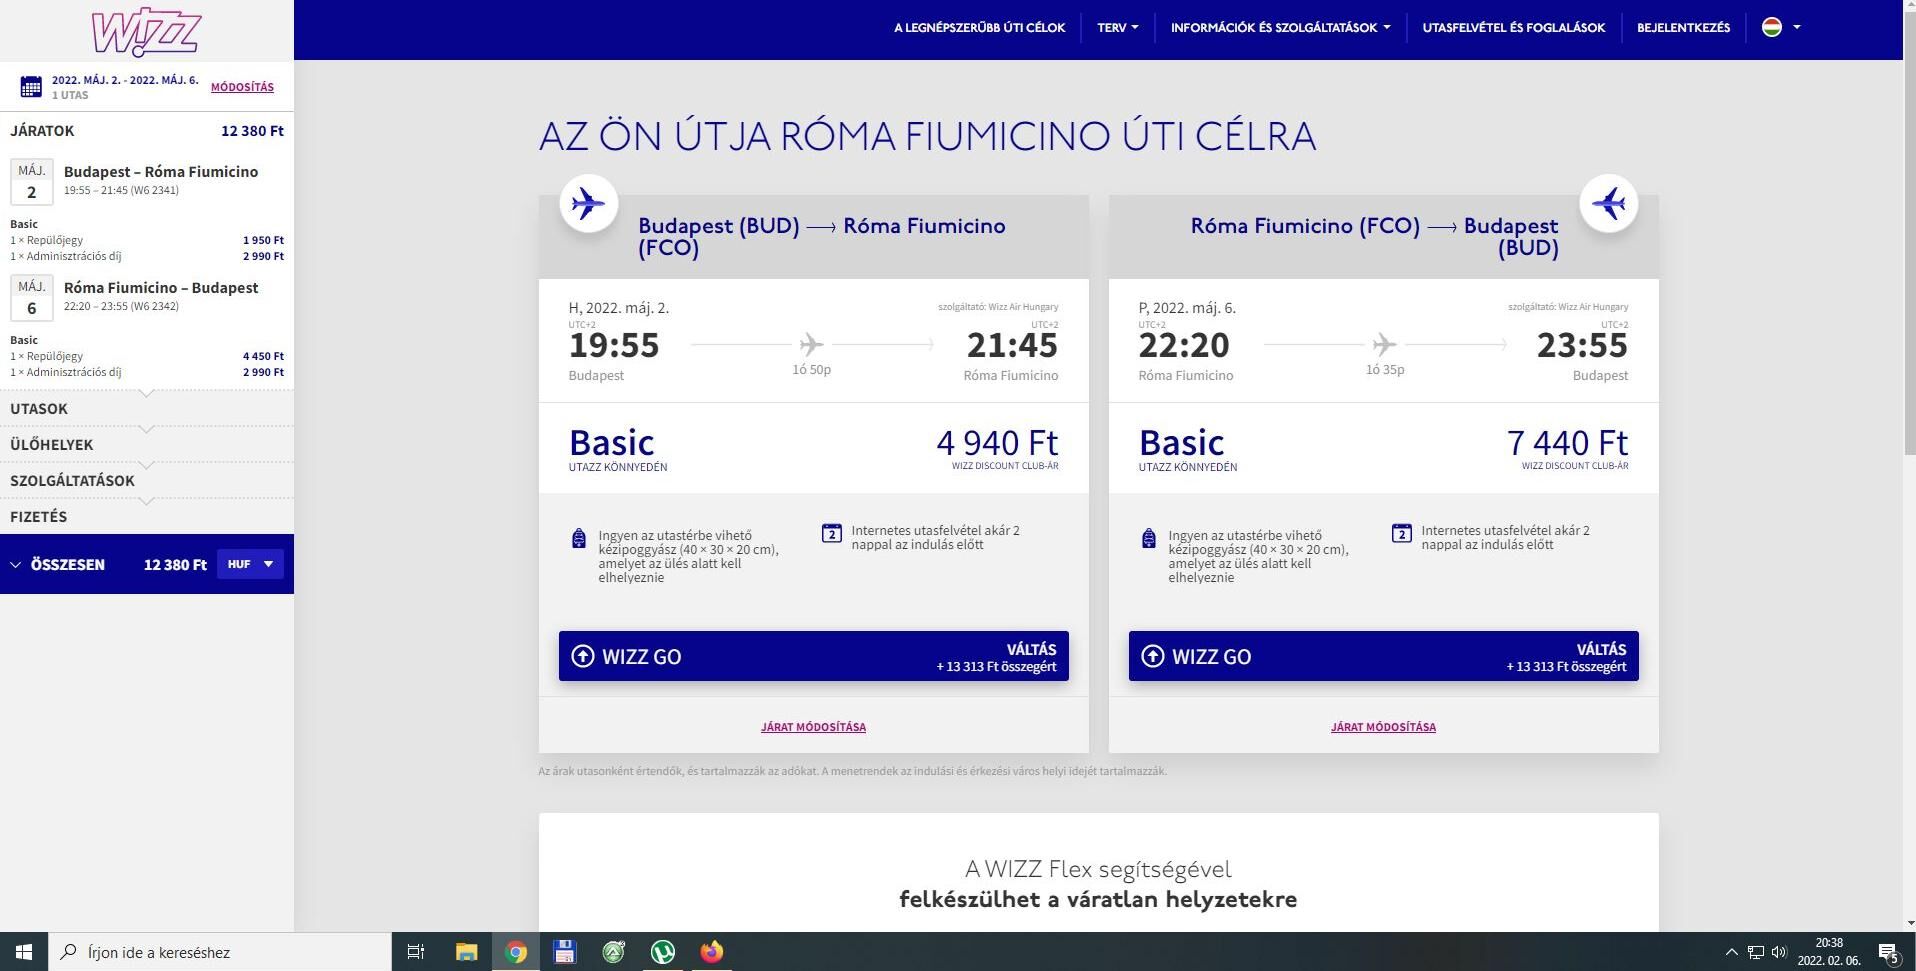Click the WIZZ Flex promotional heading
The image size is (1916, 971).
point(1098,884)
